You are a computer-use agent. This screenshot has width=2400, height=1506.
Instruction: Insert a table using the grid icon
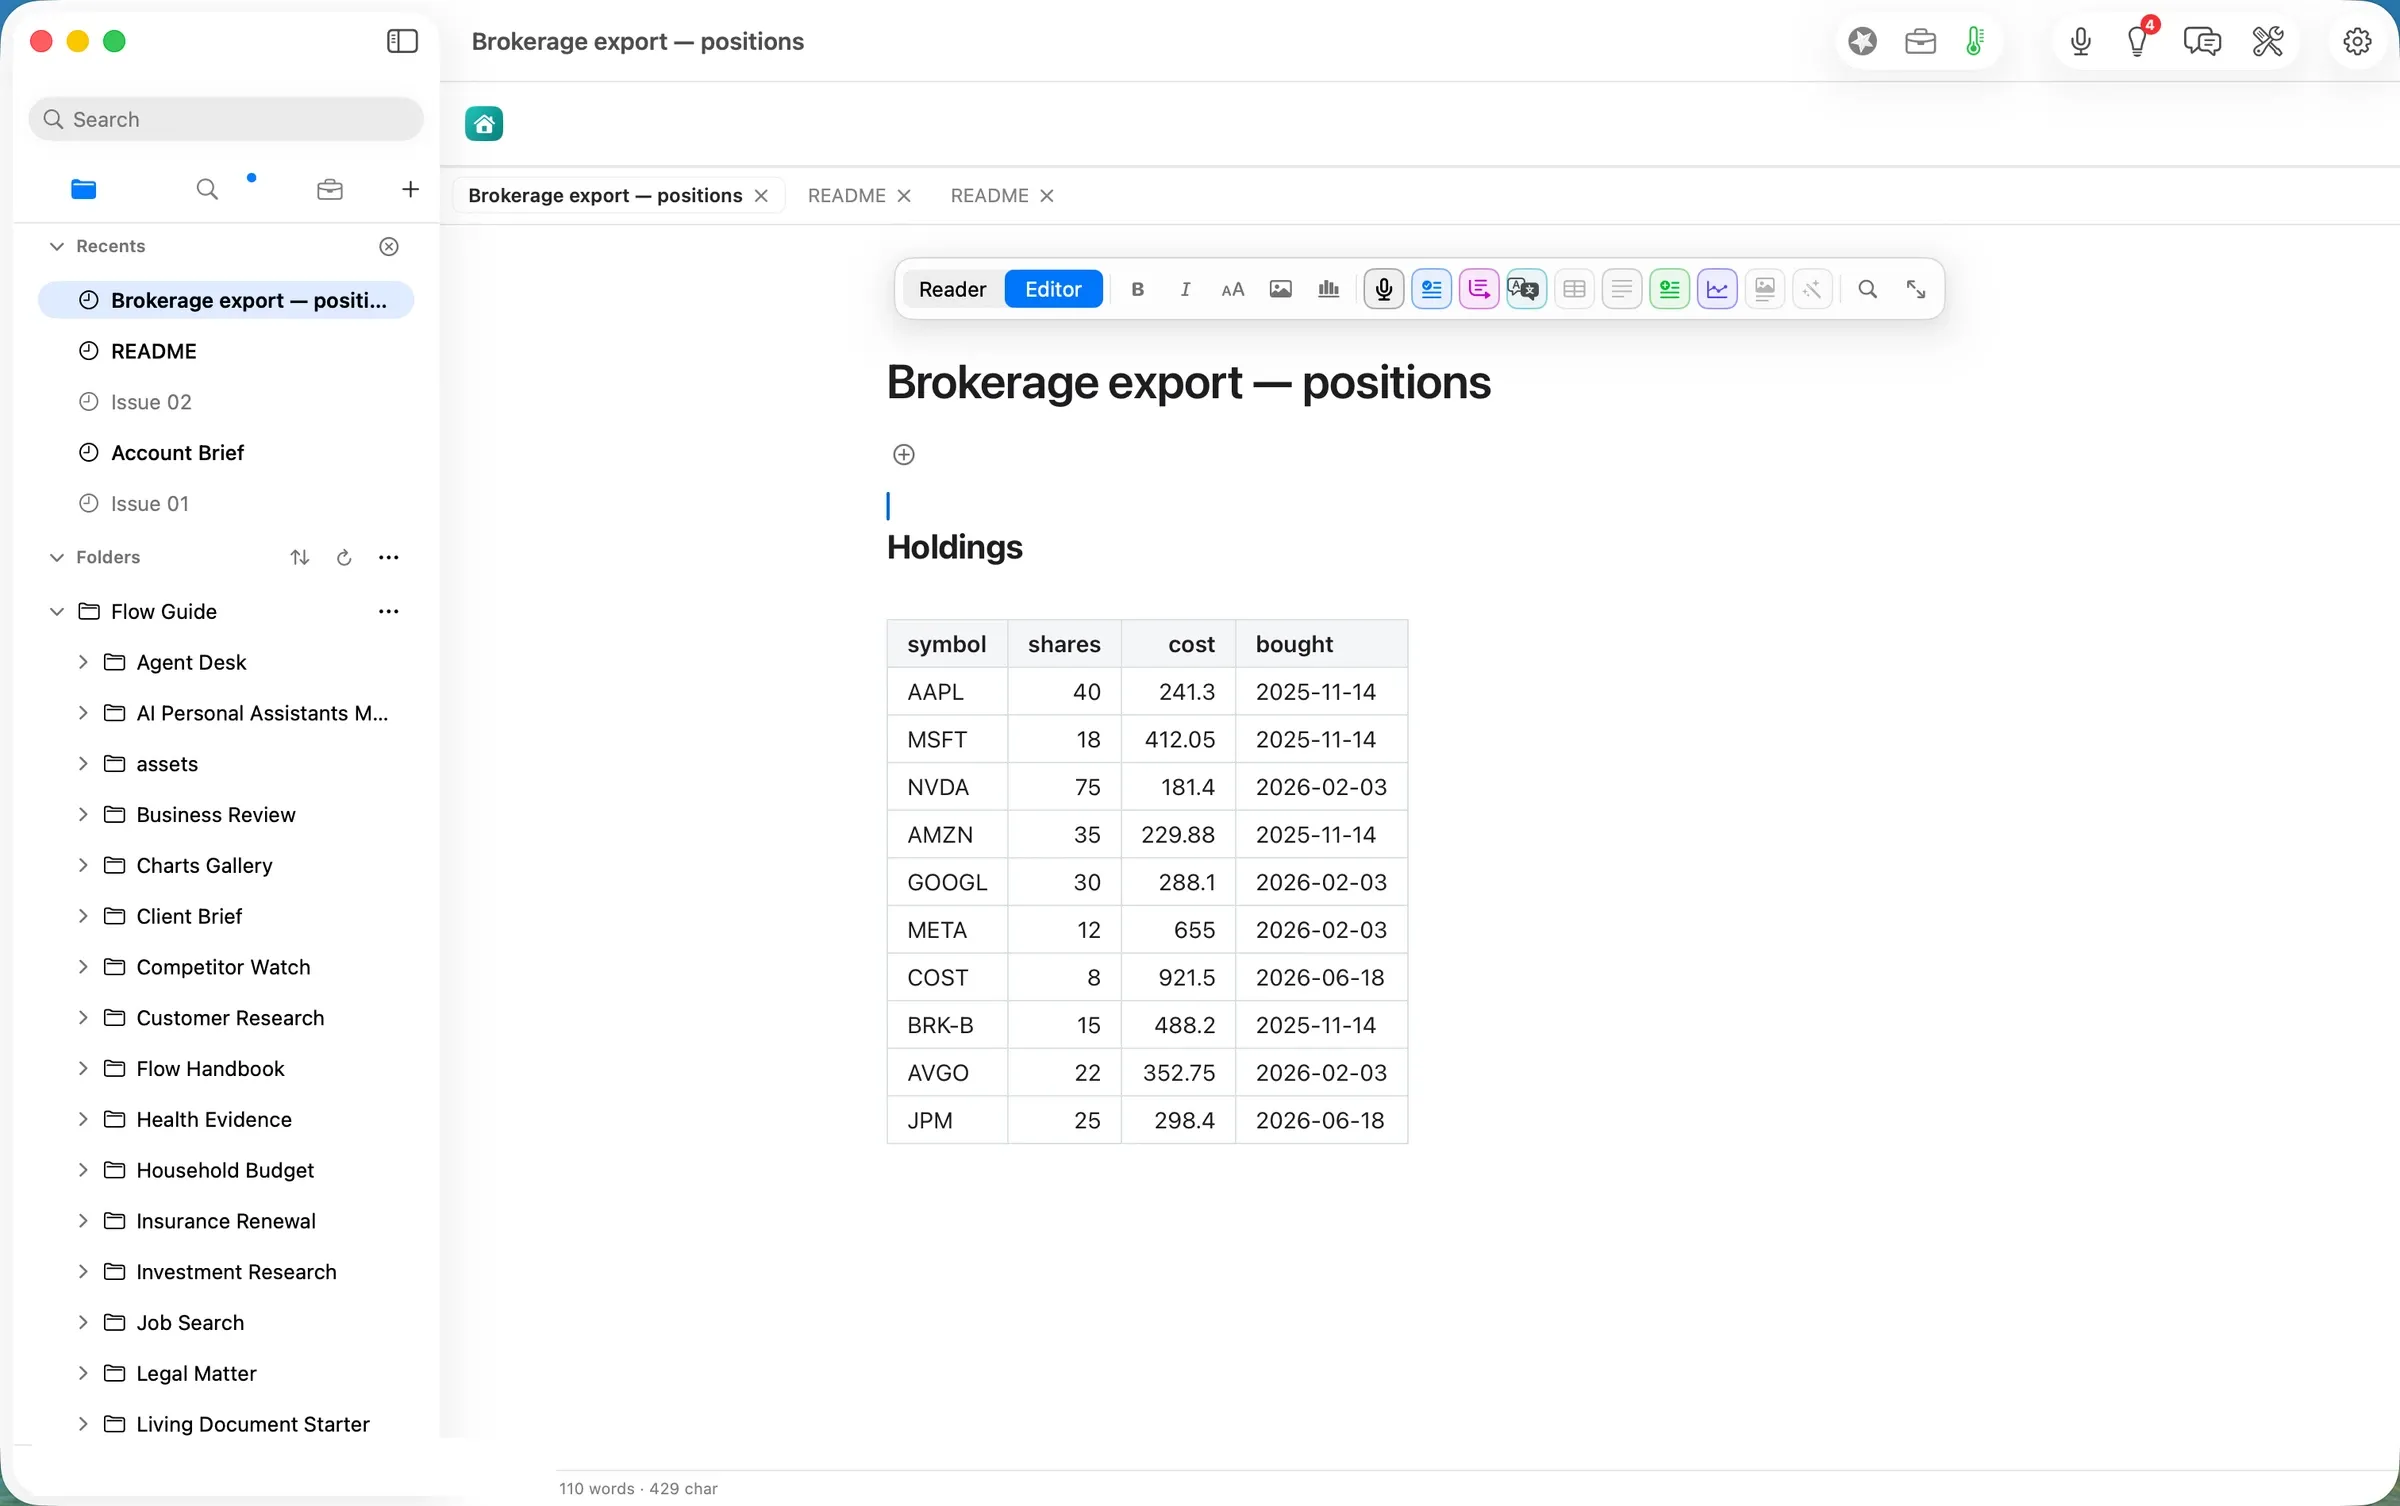(1574, 289)
